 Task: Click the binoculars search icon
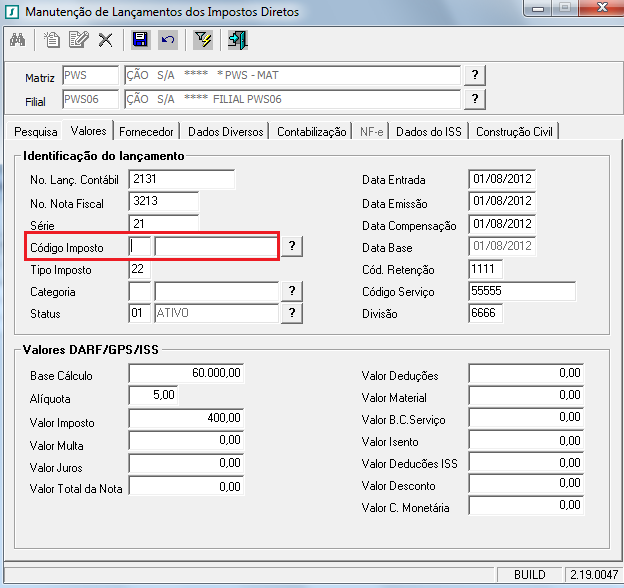pos(19,40)
